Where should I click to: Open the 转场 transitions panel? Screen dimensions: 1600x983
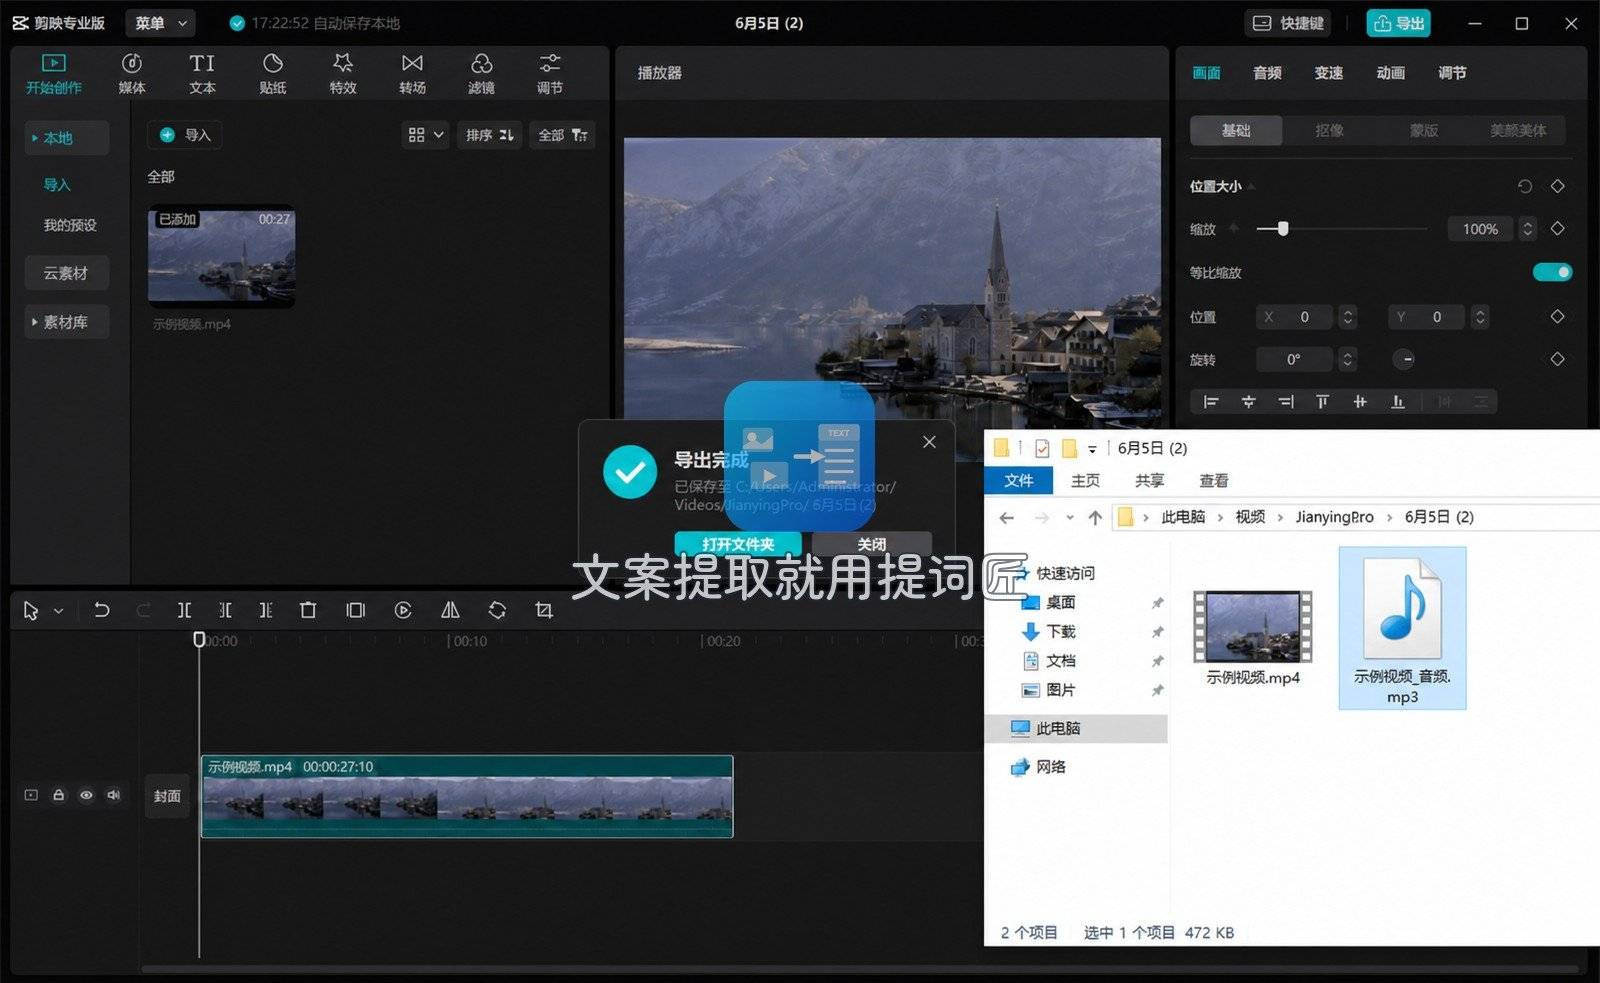412,74
